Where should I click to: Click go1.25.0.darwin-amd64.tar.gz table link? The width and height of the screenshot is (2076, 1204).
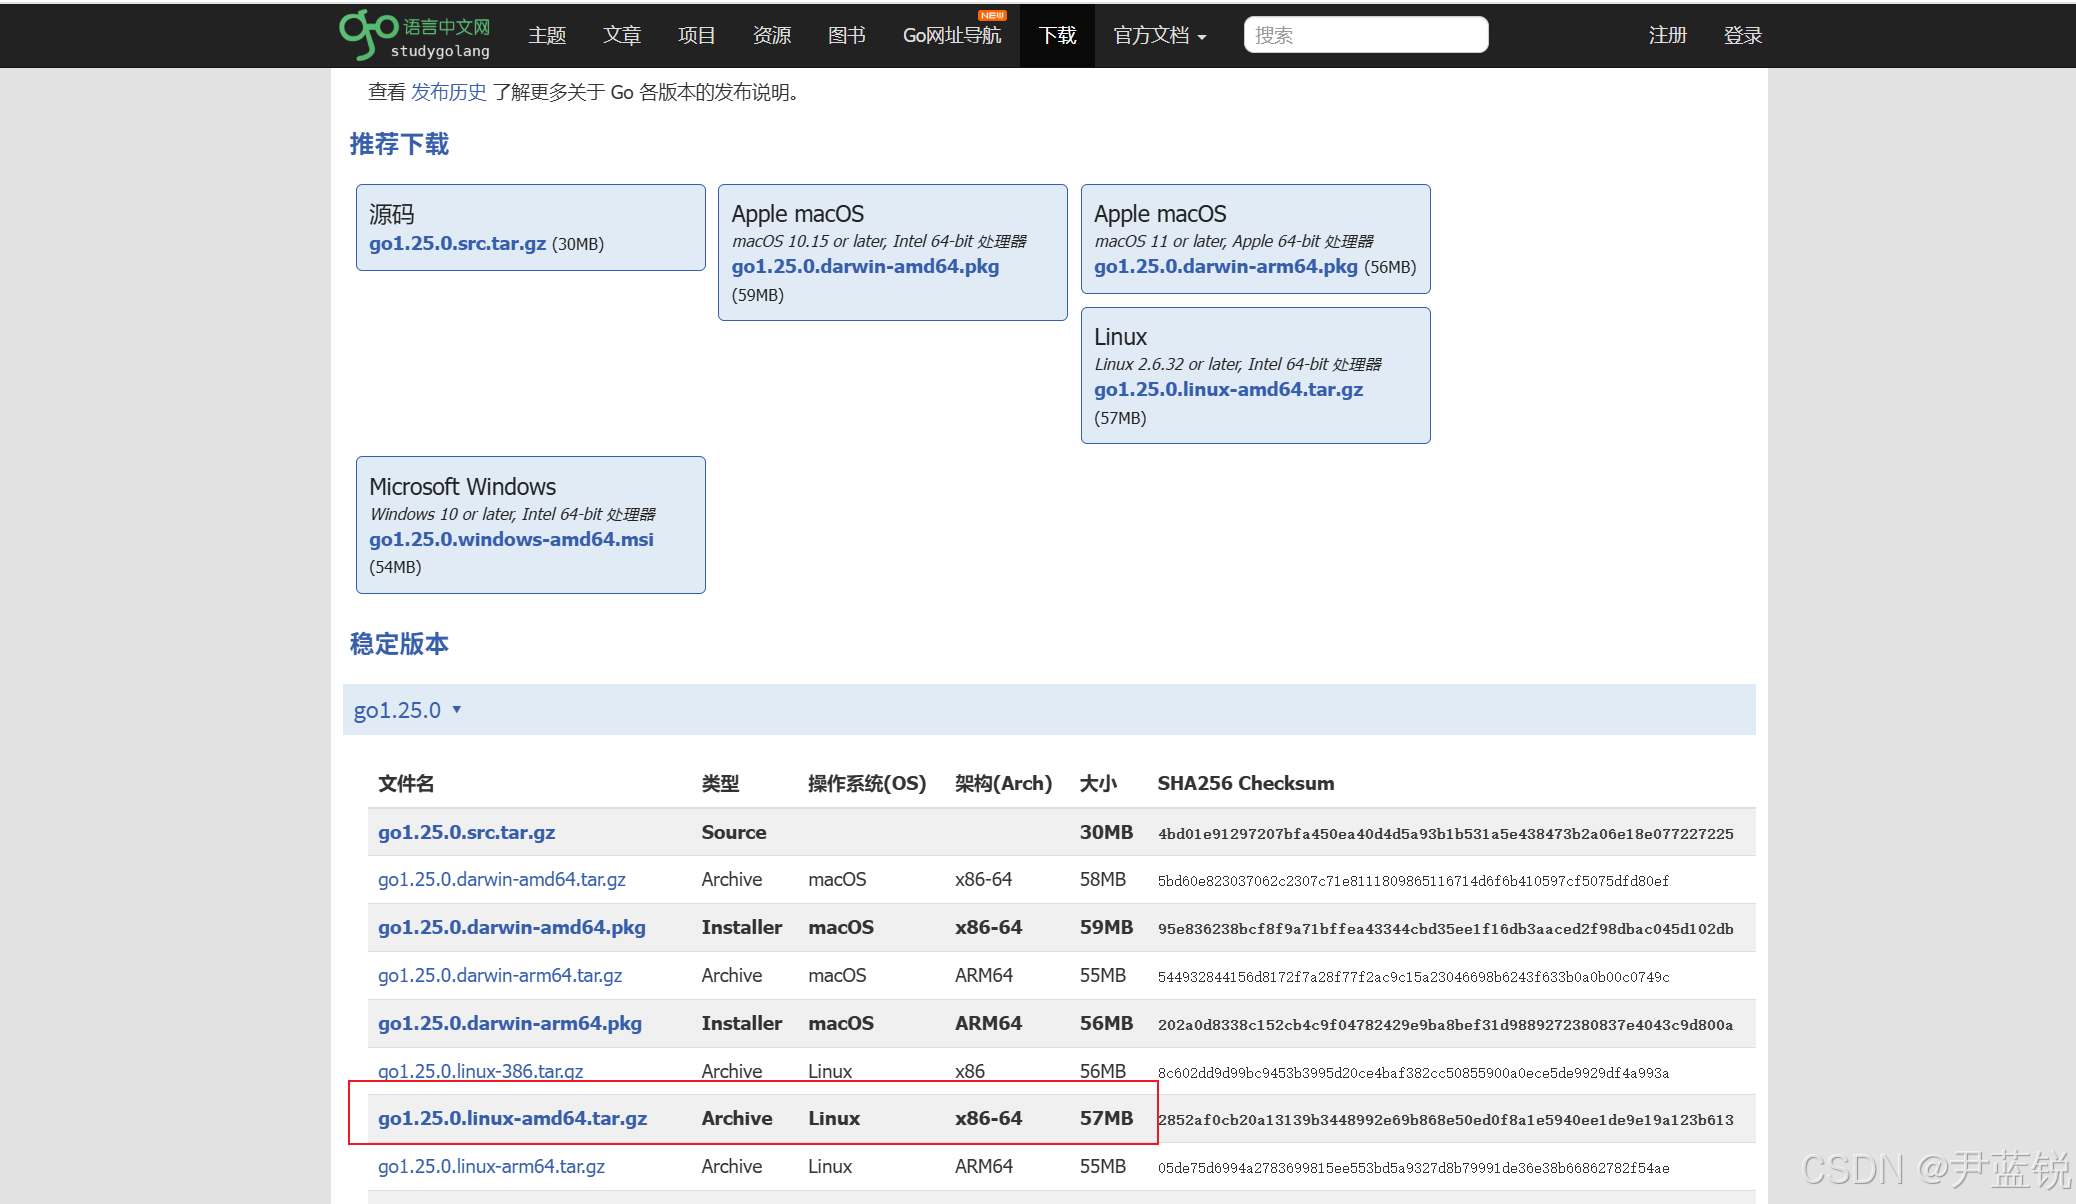(x=501, y=879)
